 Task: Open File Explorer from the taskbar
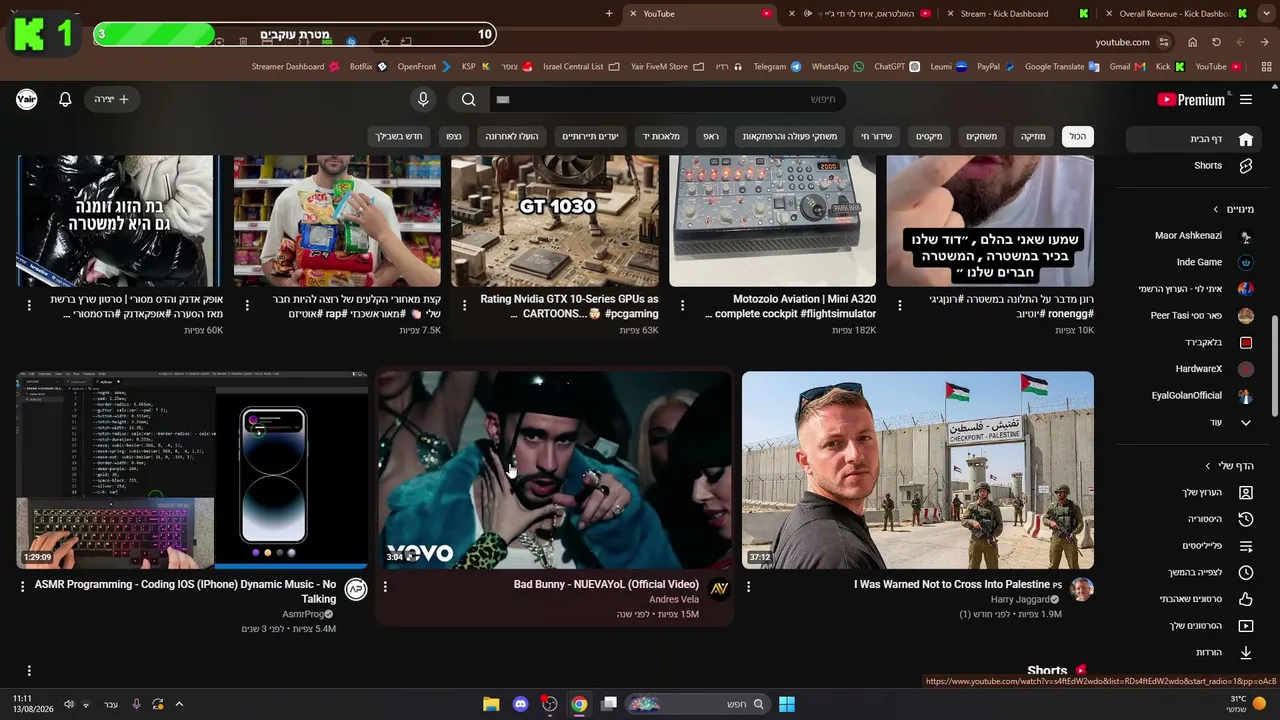(491, 704)
